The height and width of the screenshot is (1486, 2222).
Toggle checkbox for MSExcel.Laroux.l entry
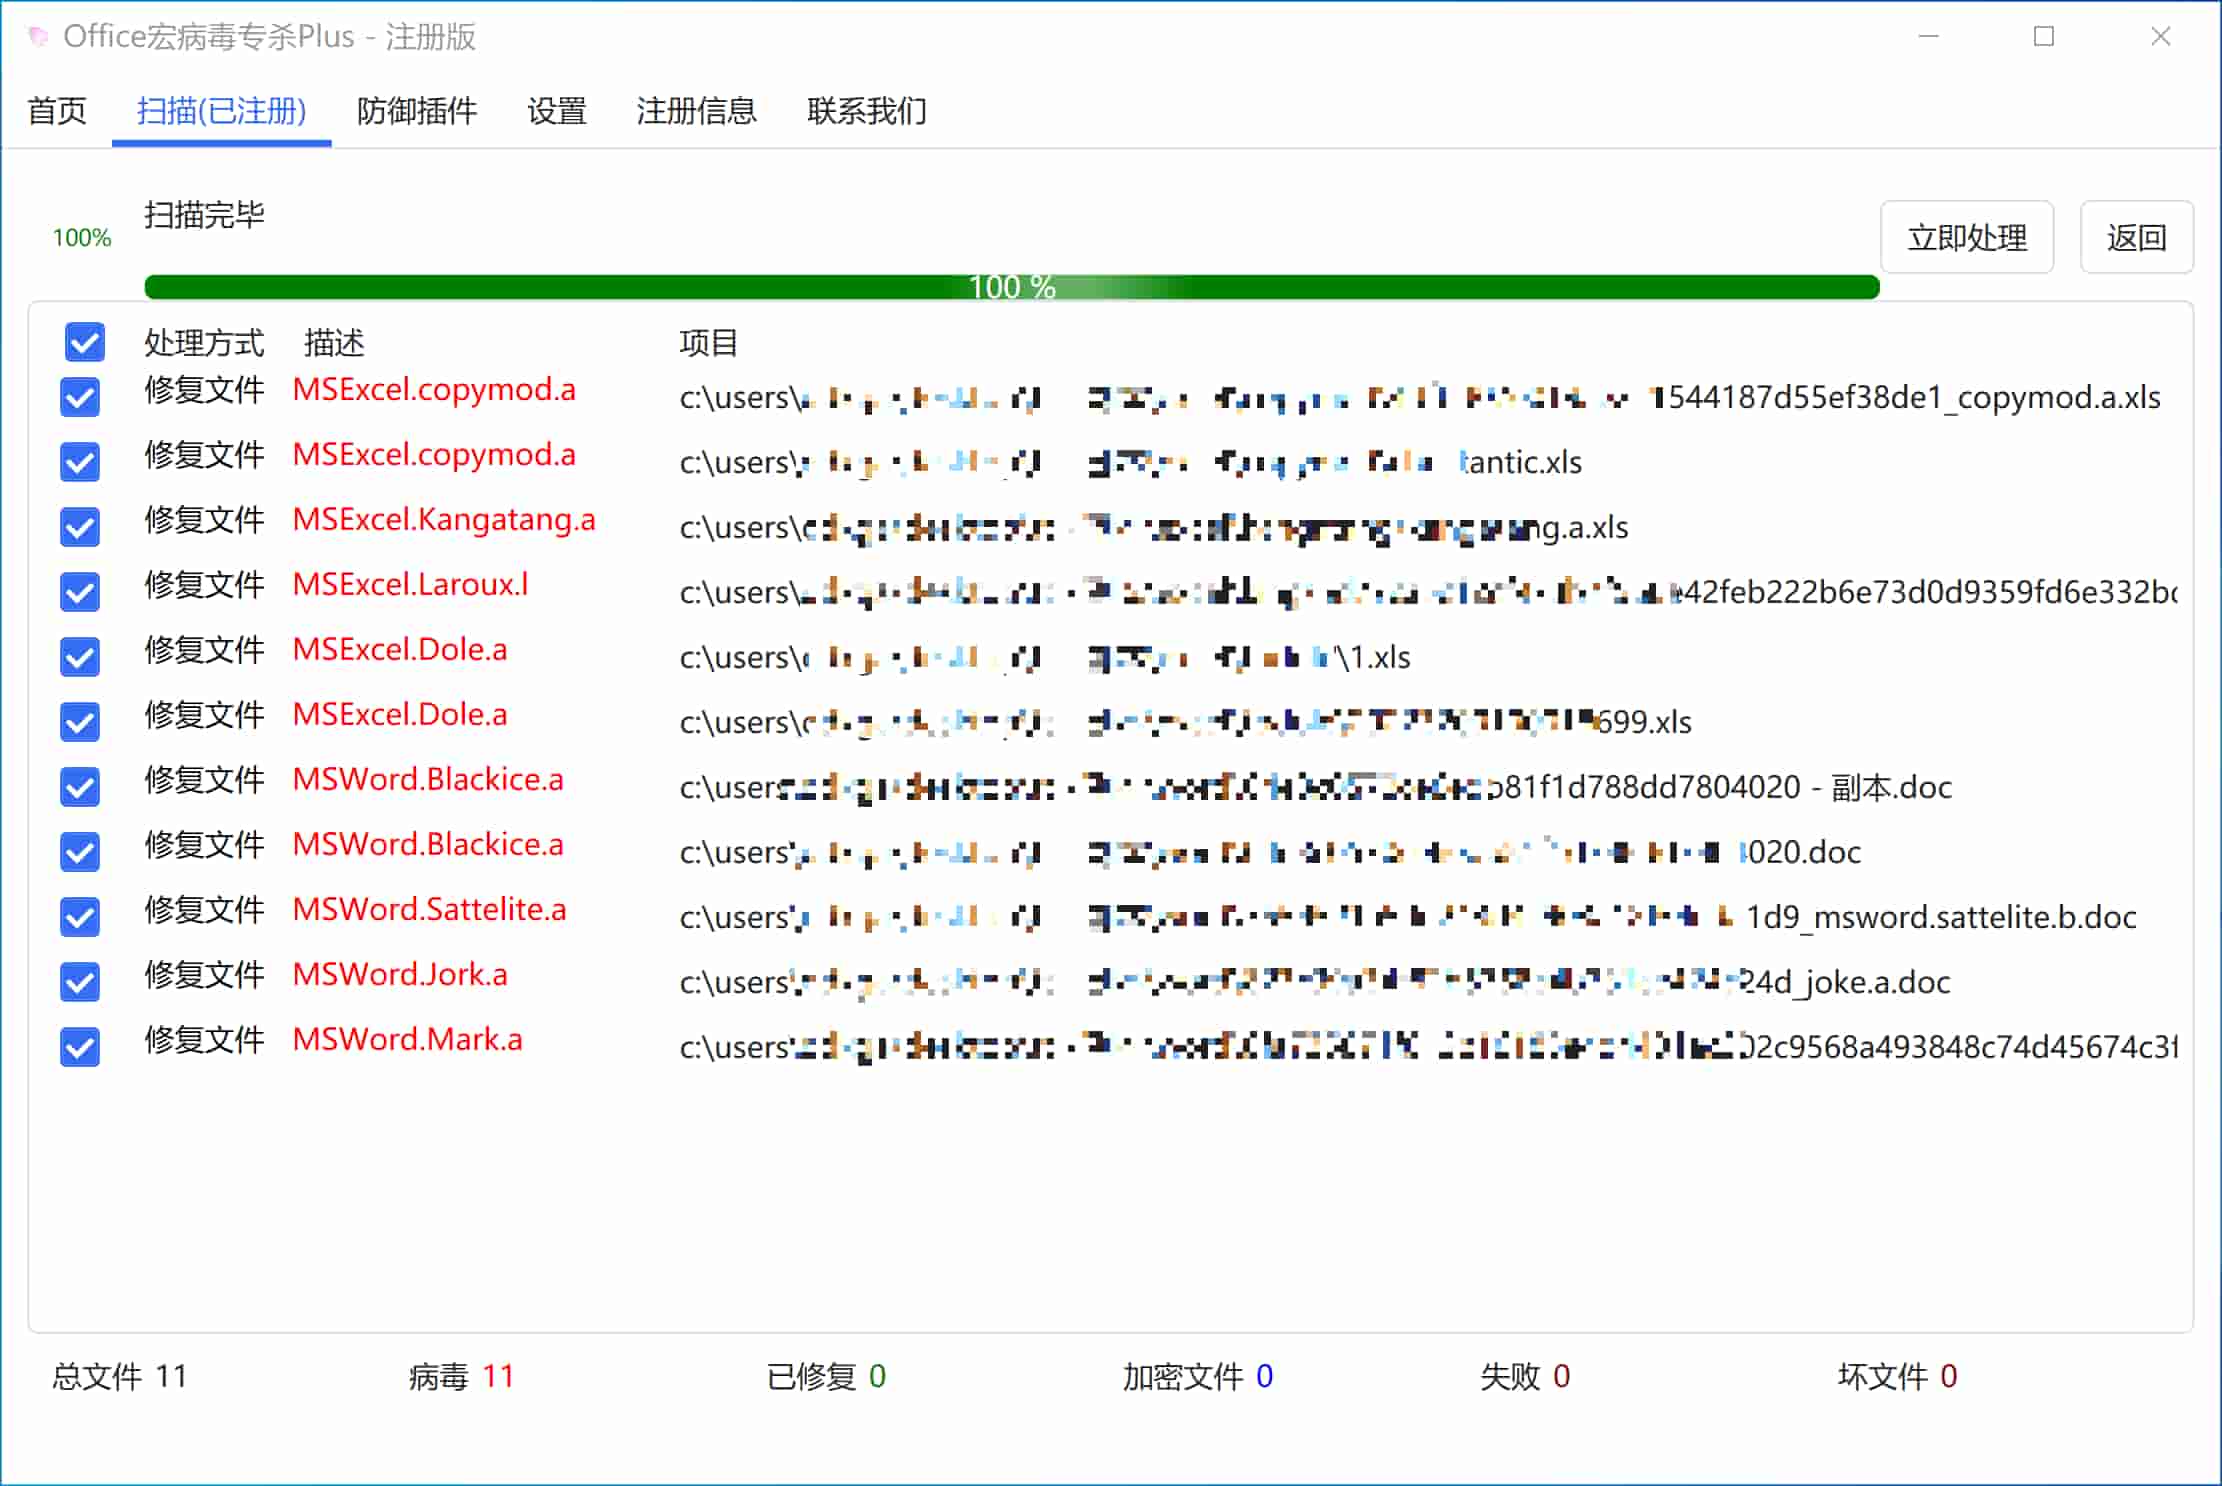[80, 592]
